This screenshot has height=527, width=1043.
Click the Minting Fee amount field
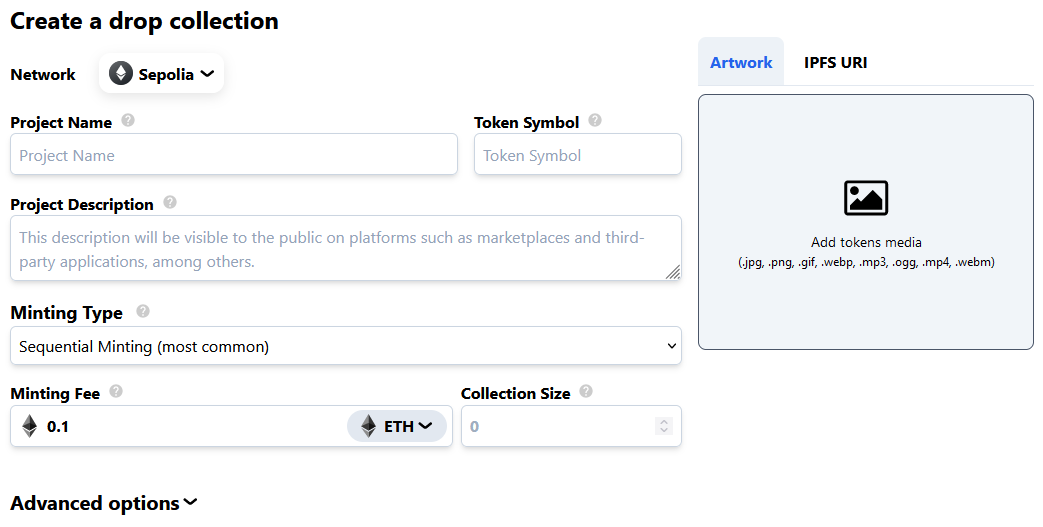(x=190, y=427)
